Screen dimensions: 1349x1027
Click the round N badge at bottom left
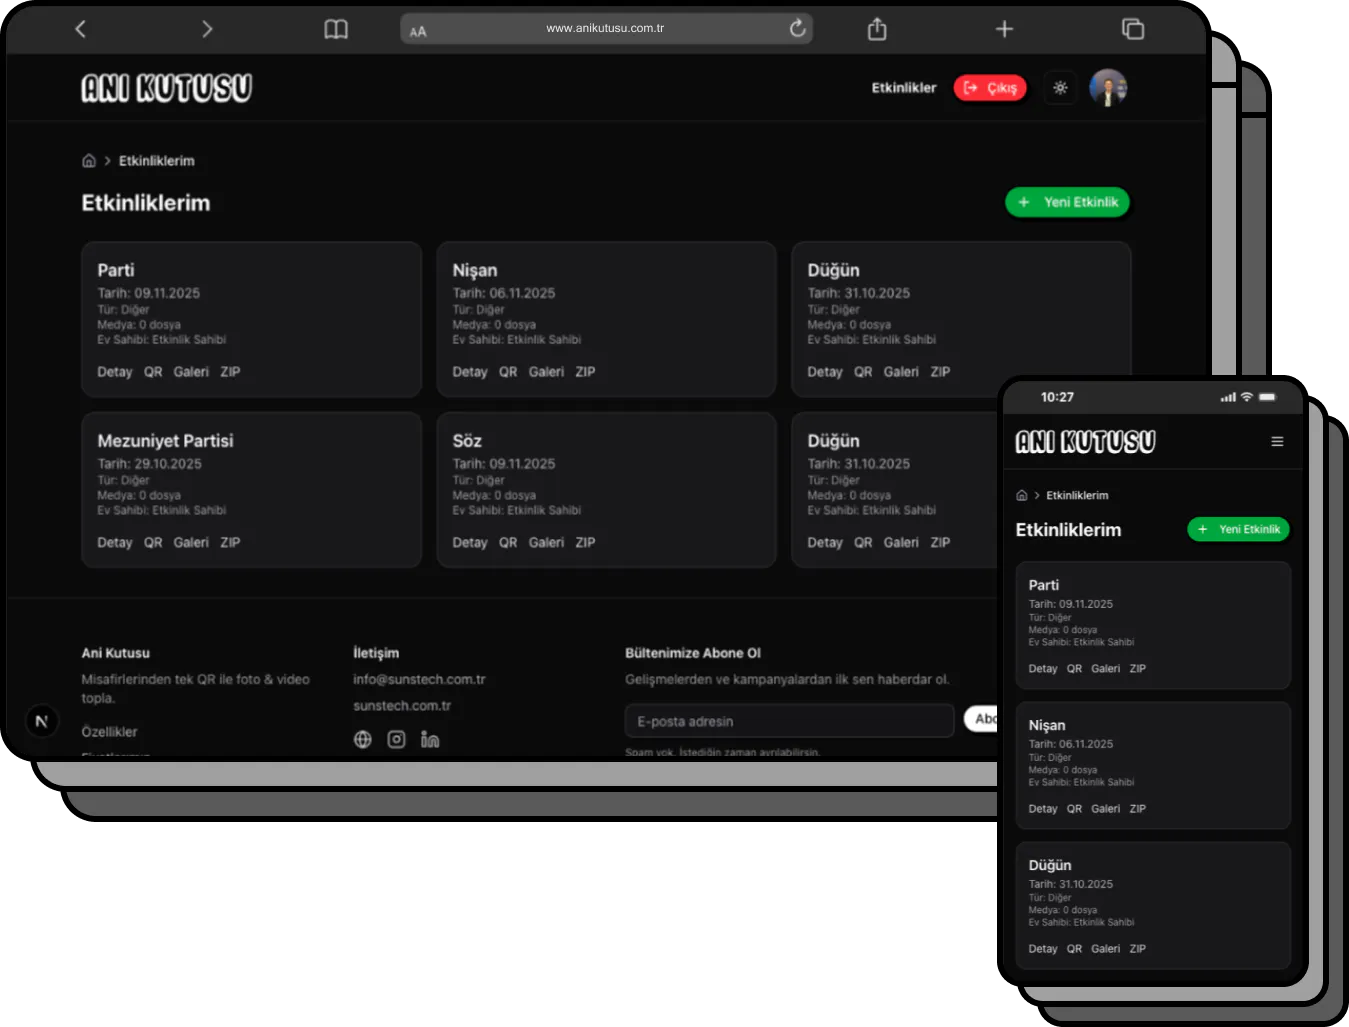coord(42,720)
